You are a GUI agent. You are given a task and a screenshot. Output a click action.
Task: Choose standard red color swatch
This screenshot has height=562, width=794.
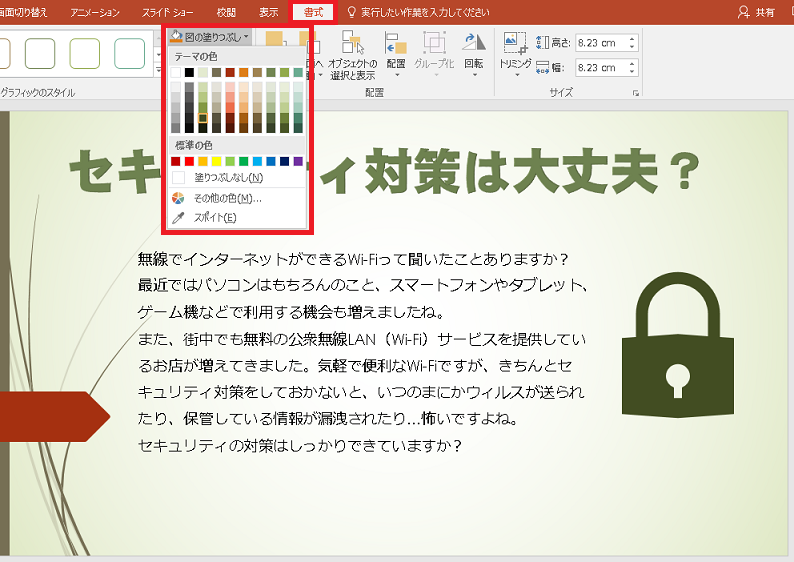pos(189,162)
